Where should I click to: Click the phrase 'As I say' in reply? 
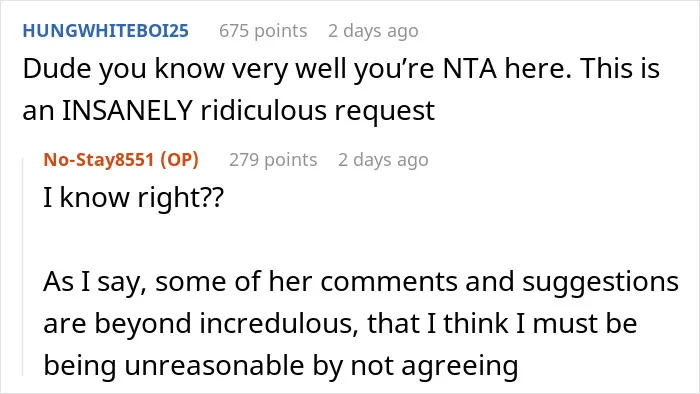tap(95, 283)
